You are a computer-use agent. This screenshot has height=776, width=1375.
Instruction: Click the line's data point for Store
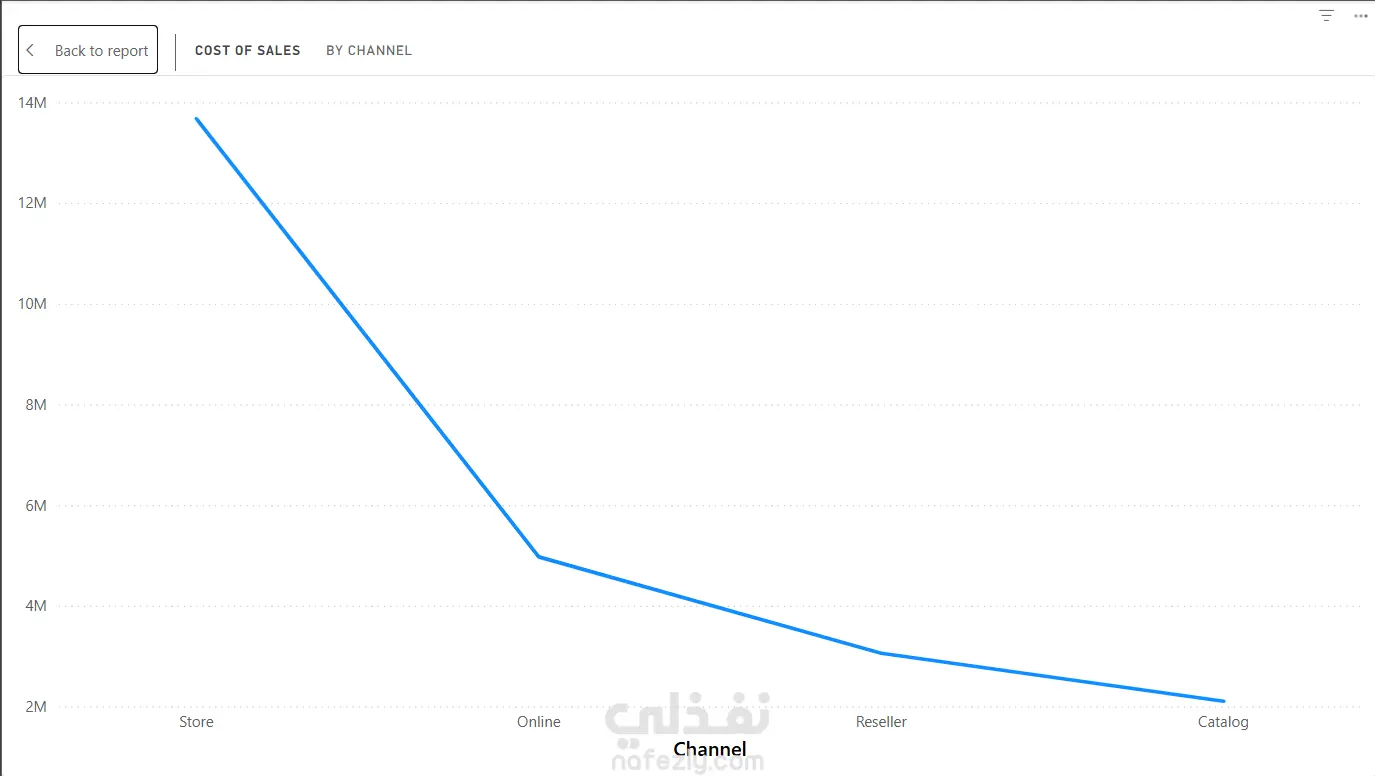tap(197, 119)
